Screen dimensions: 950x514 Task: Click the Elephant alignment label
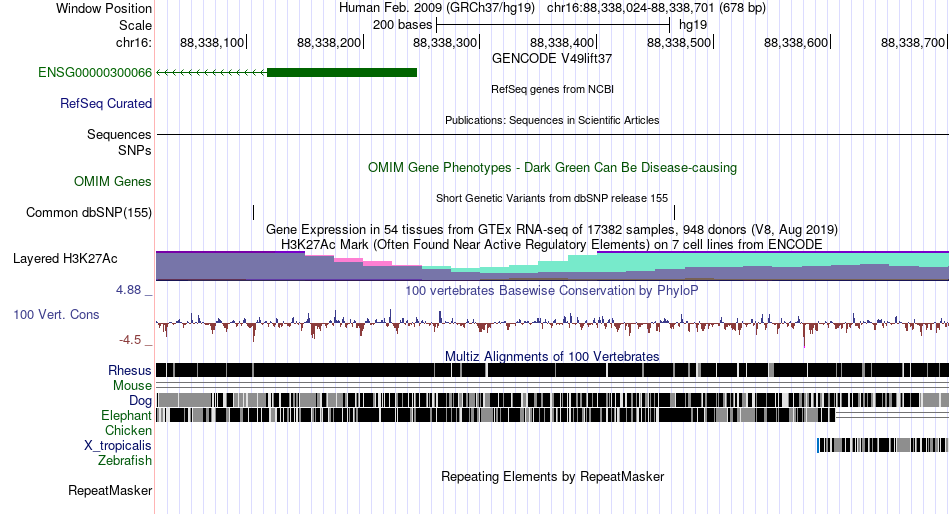126,416
